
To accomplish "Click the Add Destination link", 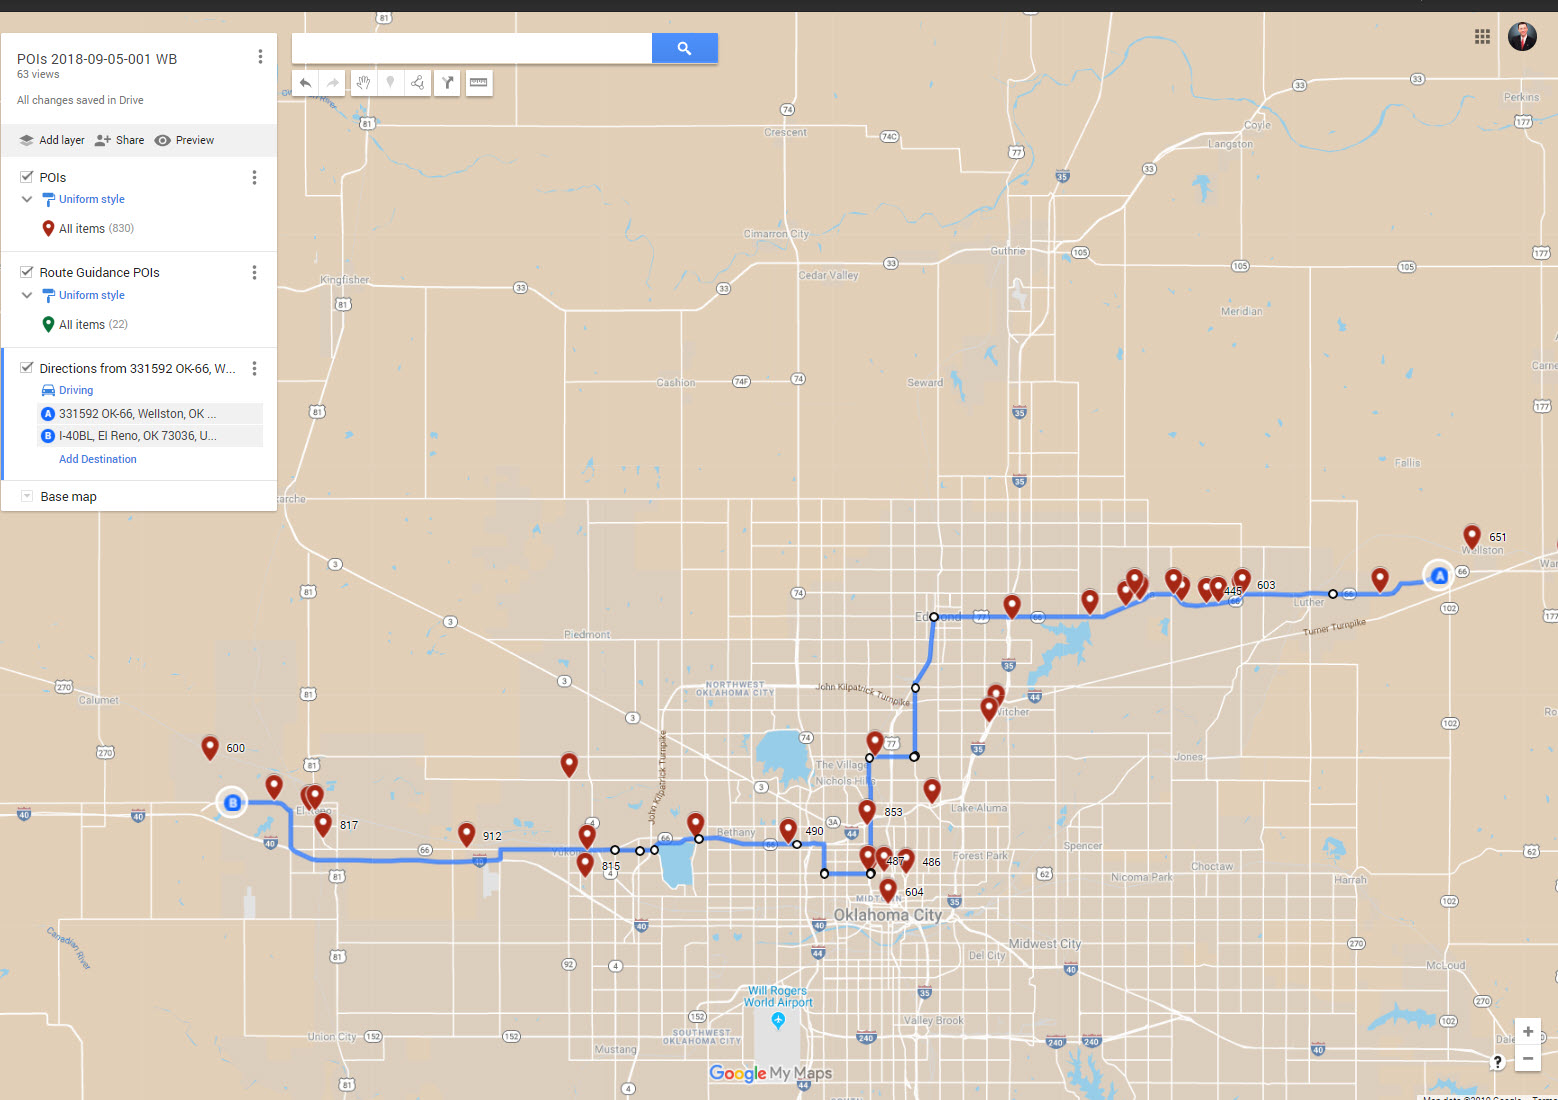I will pyautogui.click(x=98, y=459).
